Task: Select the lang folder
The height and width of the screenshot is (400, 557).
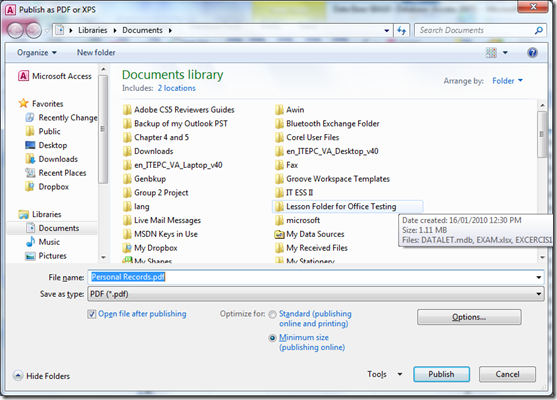Action: (136, 207)
